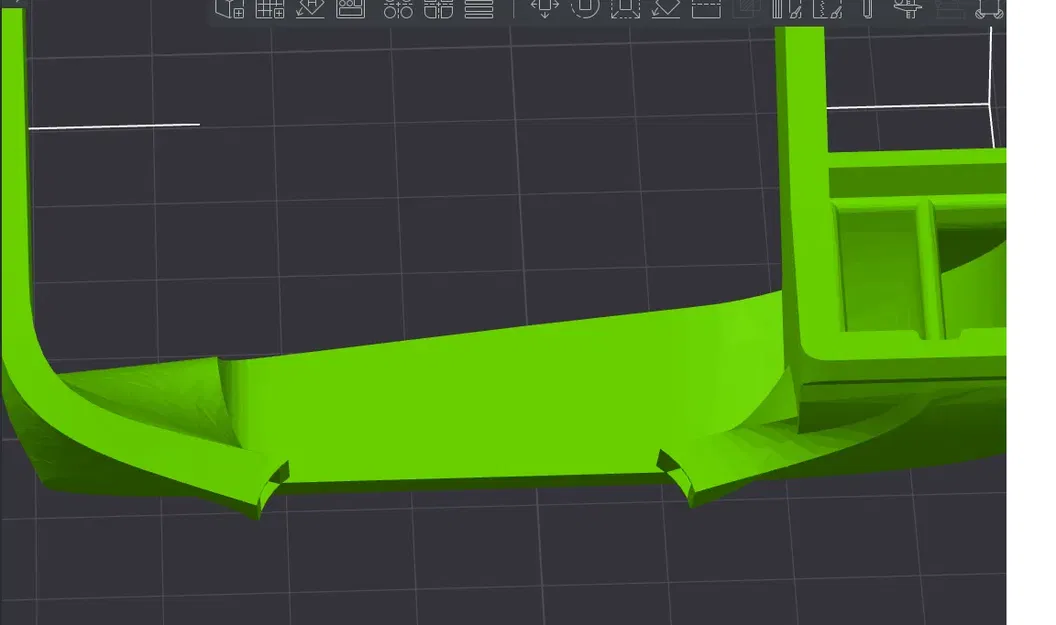The height and width of the screenshot is (625, 1056).
Task: Select the Split to objects tool
Action: [x=399, y=10]
